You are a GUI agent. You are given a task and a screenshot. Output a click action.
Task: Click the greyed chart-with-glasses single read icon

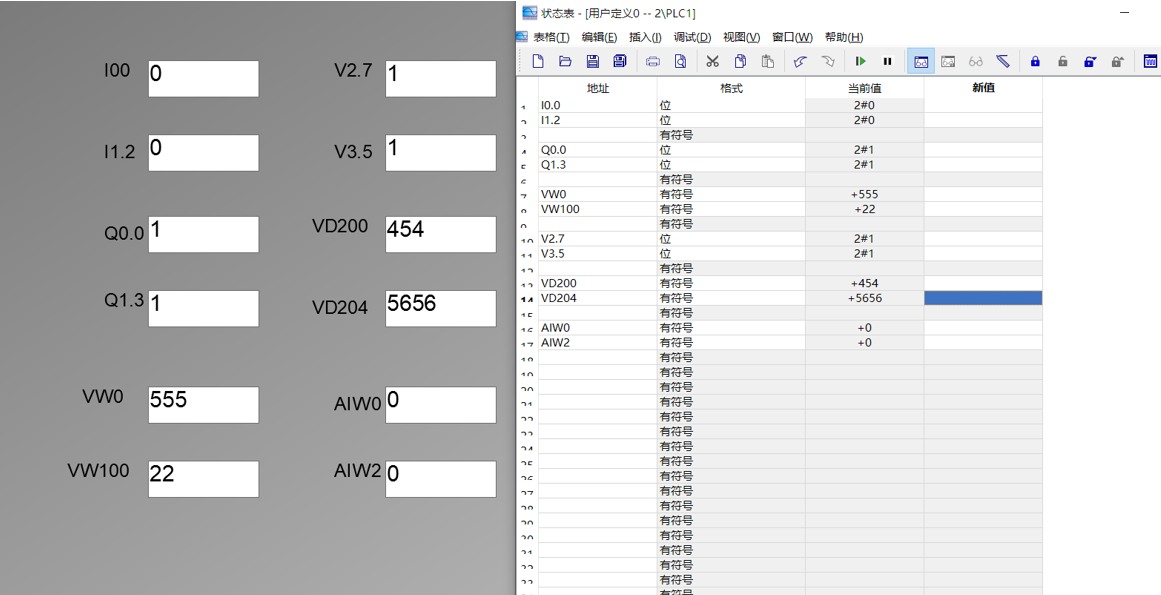point(948,61)
